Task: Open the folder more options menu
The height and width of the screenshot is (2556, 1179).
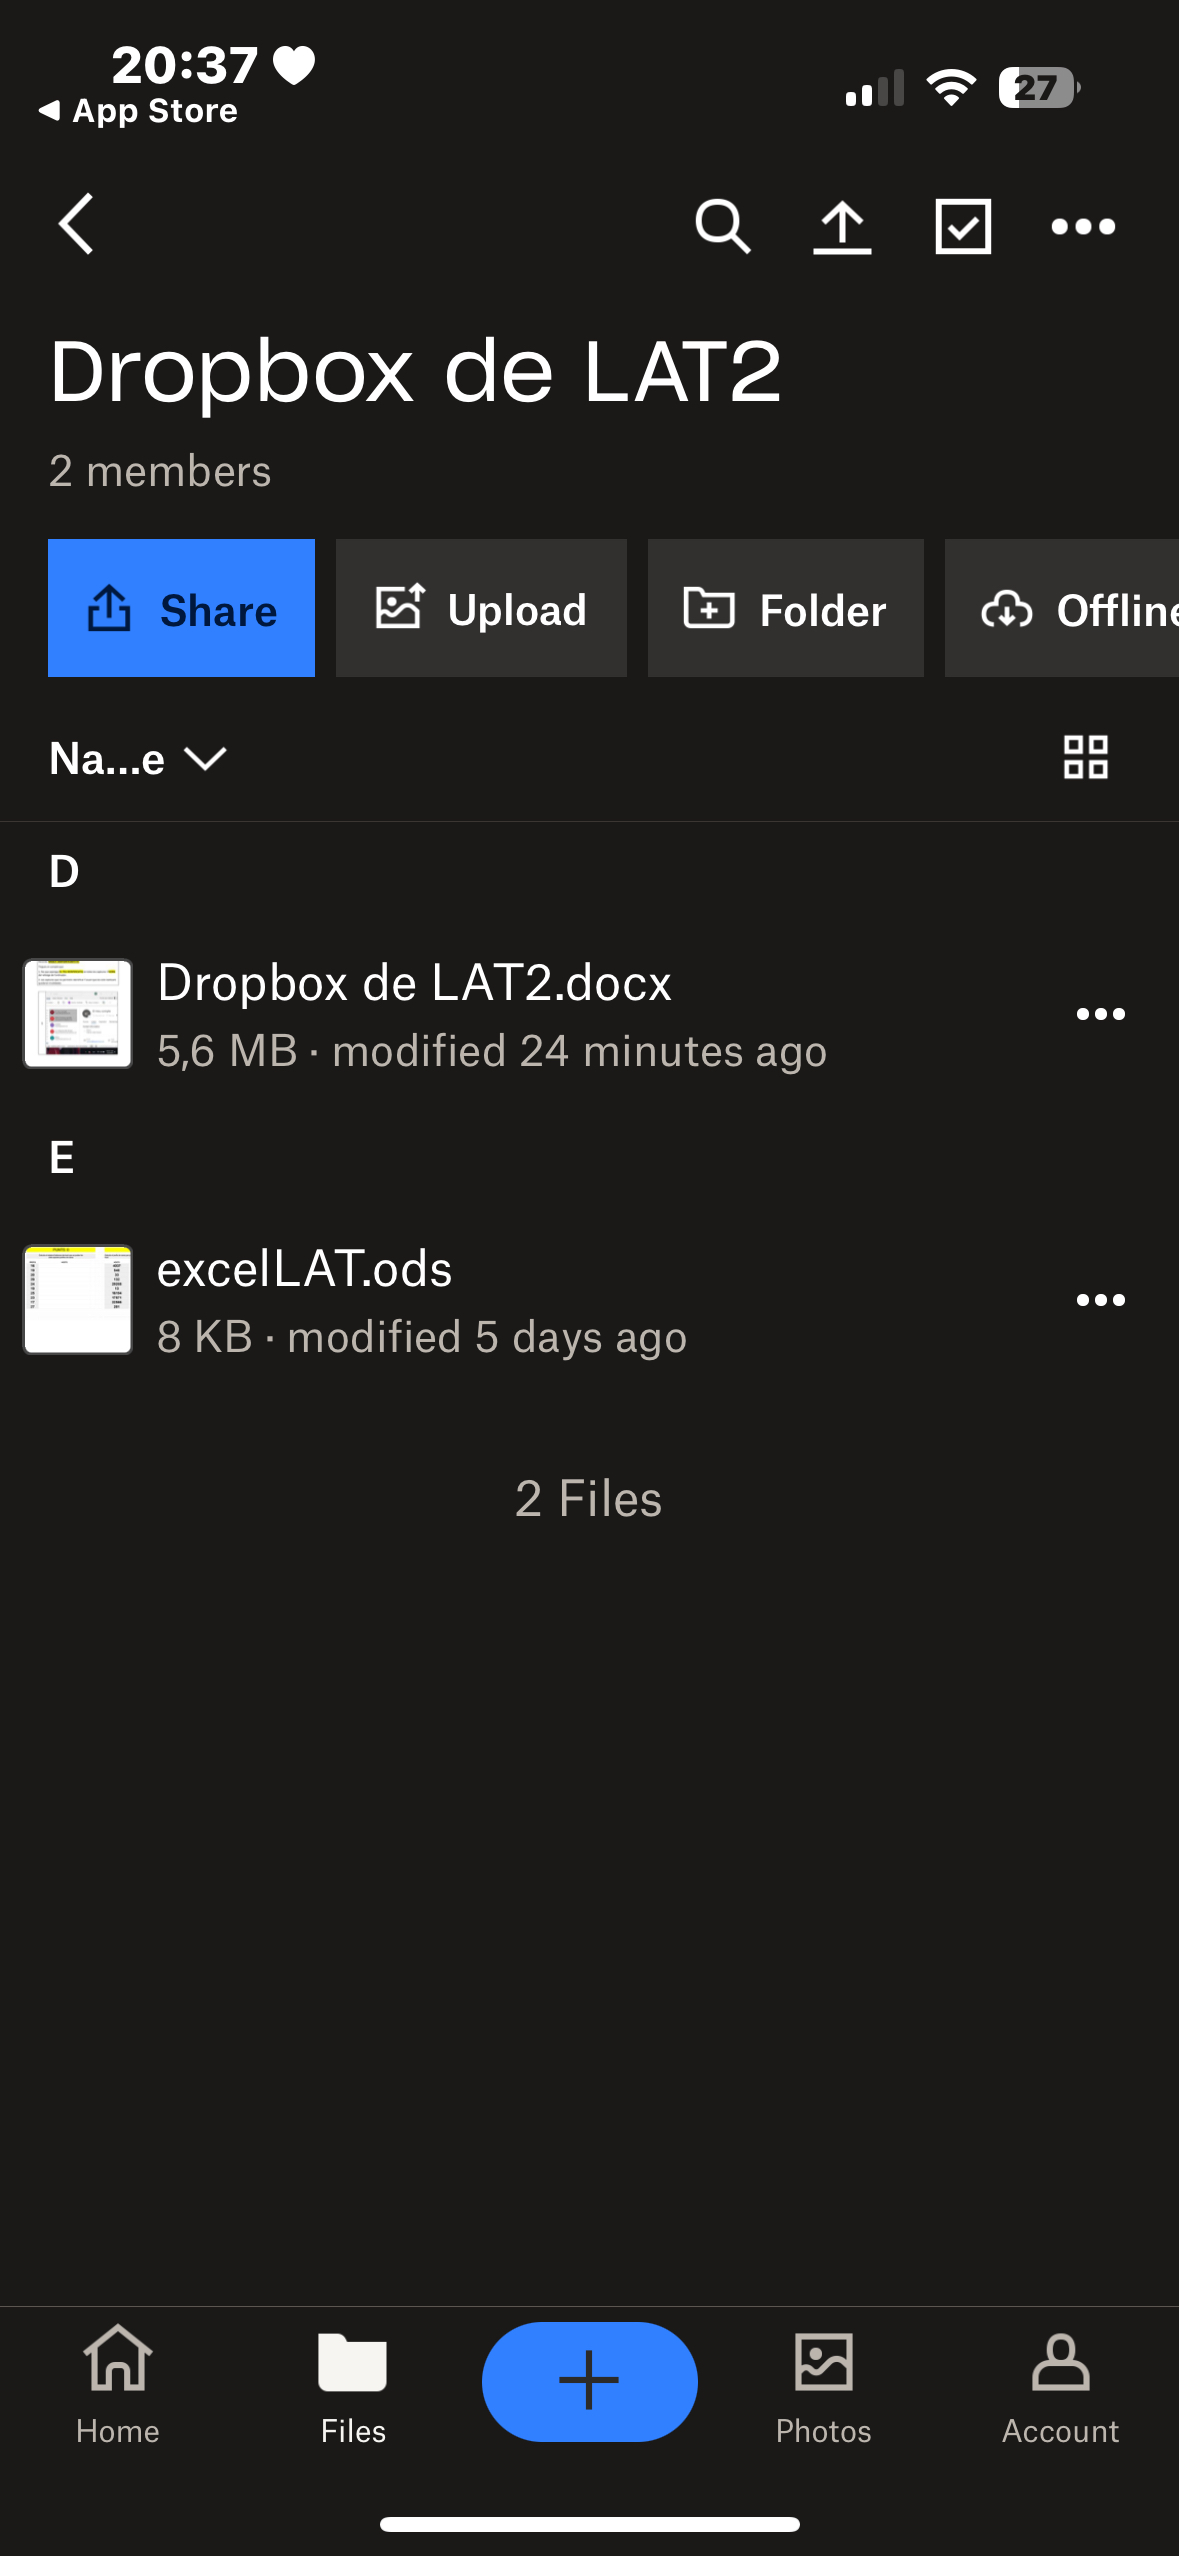Action: tap(1083, 226)
